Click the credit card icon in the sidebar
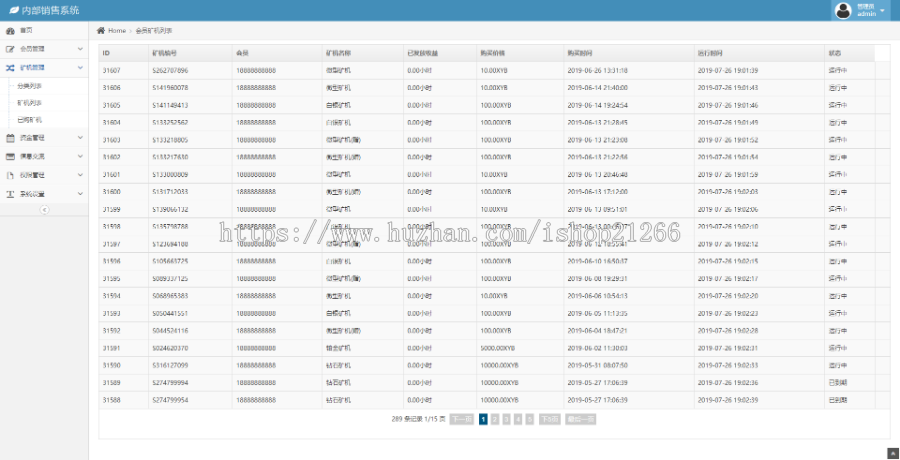Viewport: 900px width, 460px height. tap(10, 156)
